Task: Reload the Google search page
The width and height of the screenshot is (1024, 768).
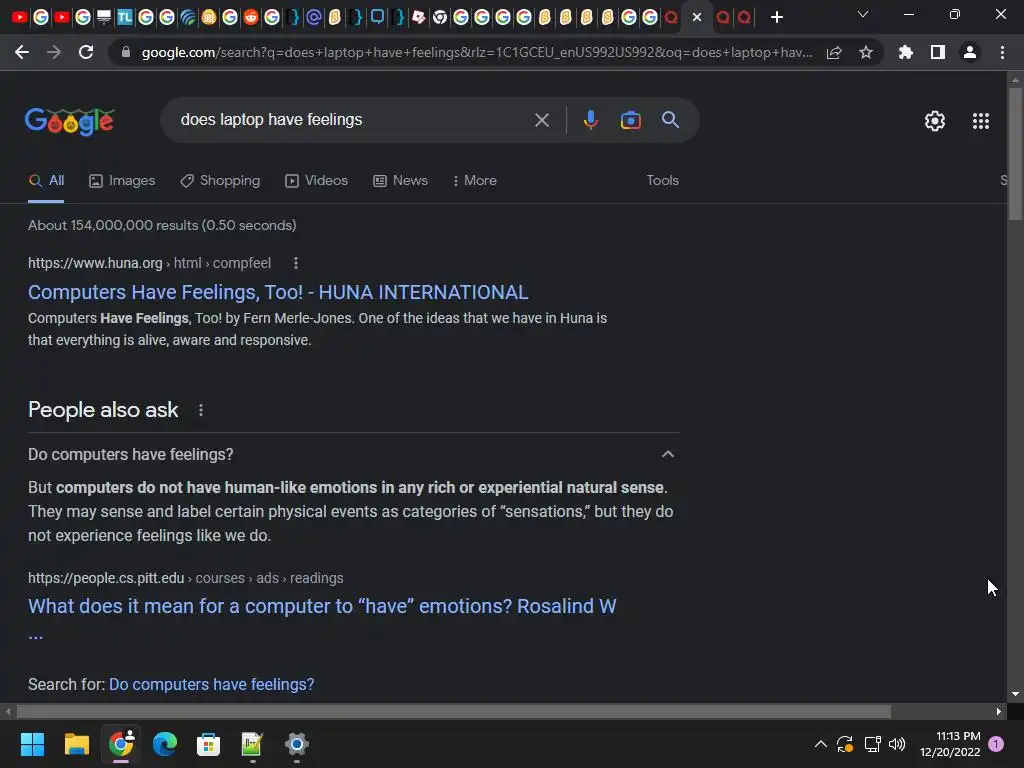Action: pyautogui.click(x=86, y=52)
